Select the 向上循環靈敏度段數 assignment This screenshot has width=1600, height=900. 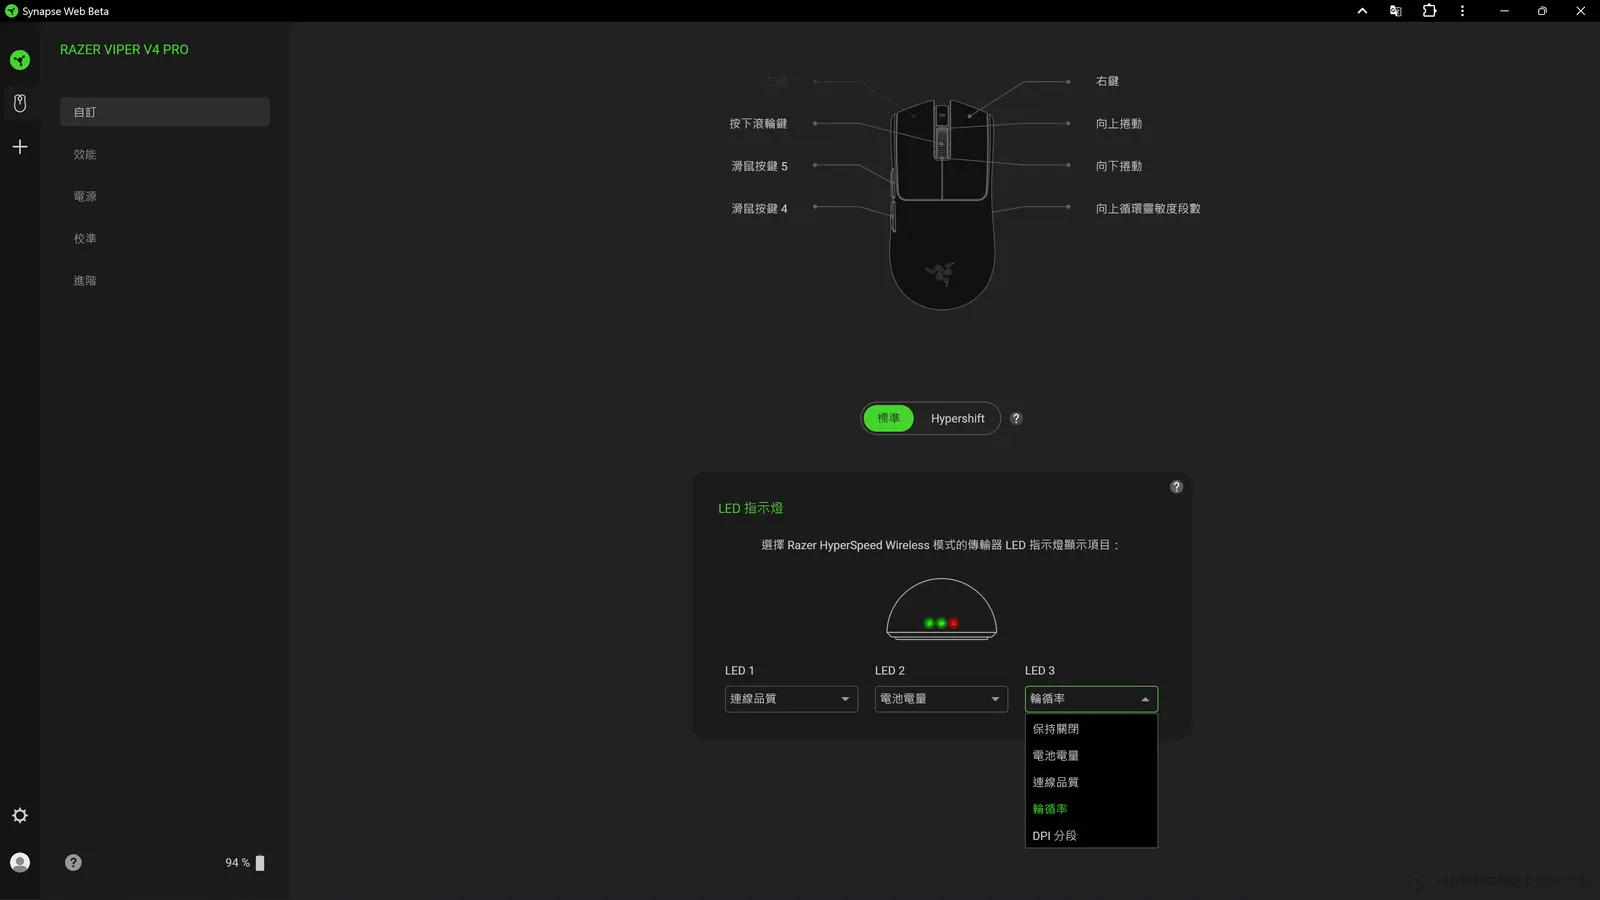(1148, 209)
